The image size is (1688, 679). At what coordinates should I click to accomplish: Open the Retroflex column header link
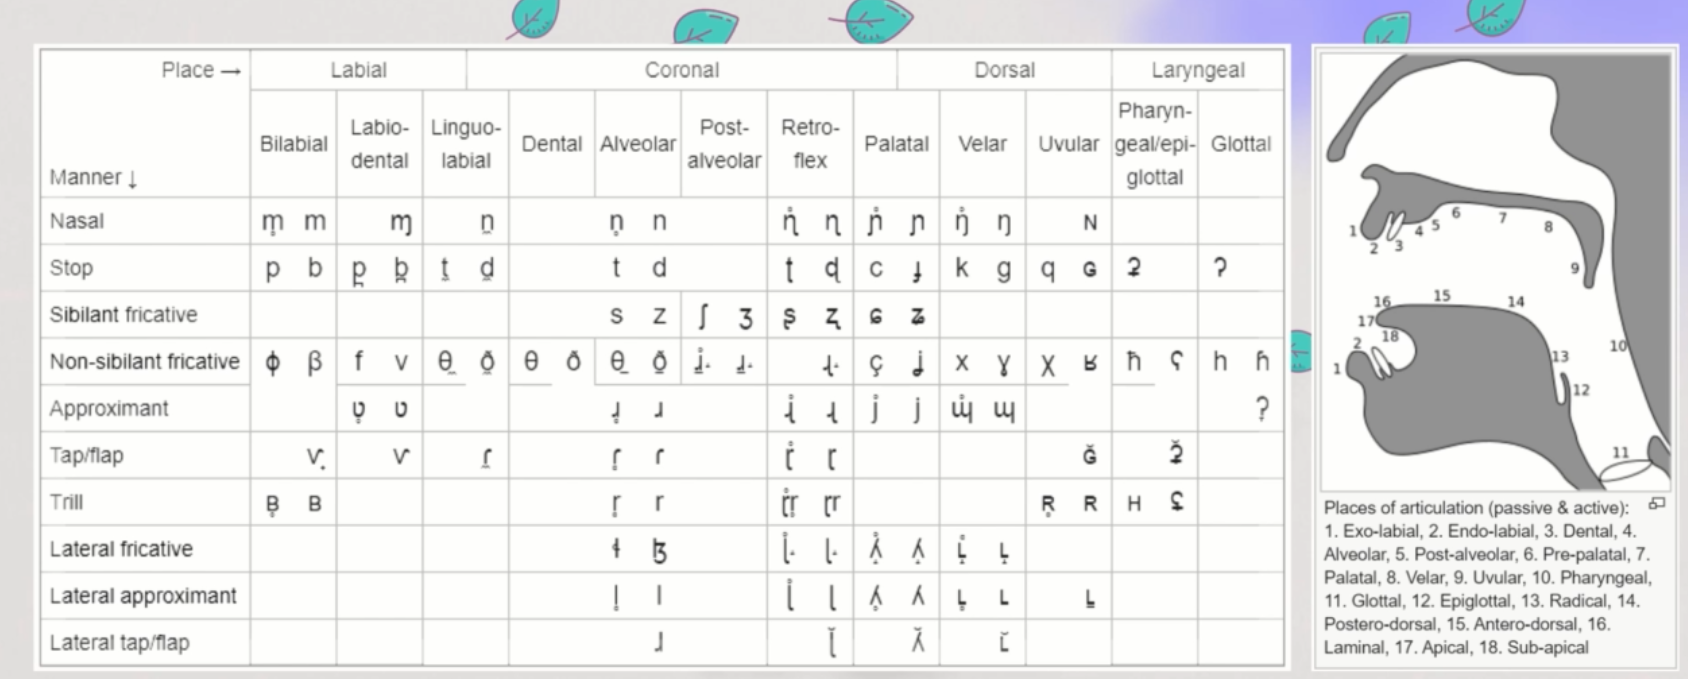coord(810,144)
